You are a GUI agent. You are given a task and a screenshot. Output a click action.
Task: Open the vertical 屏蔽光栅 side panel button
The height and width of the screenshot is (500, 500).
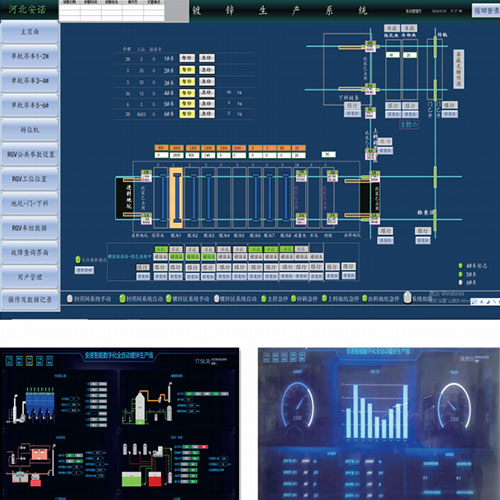[x=459, y=69]
